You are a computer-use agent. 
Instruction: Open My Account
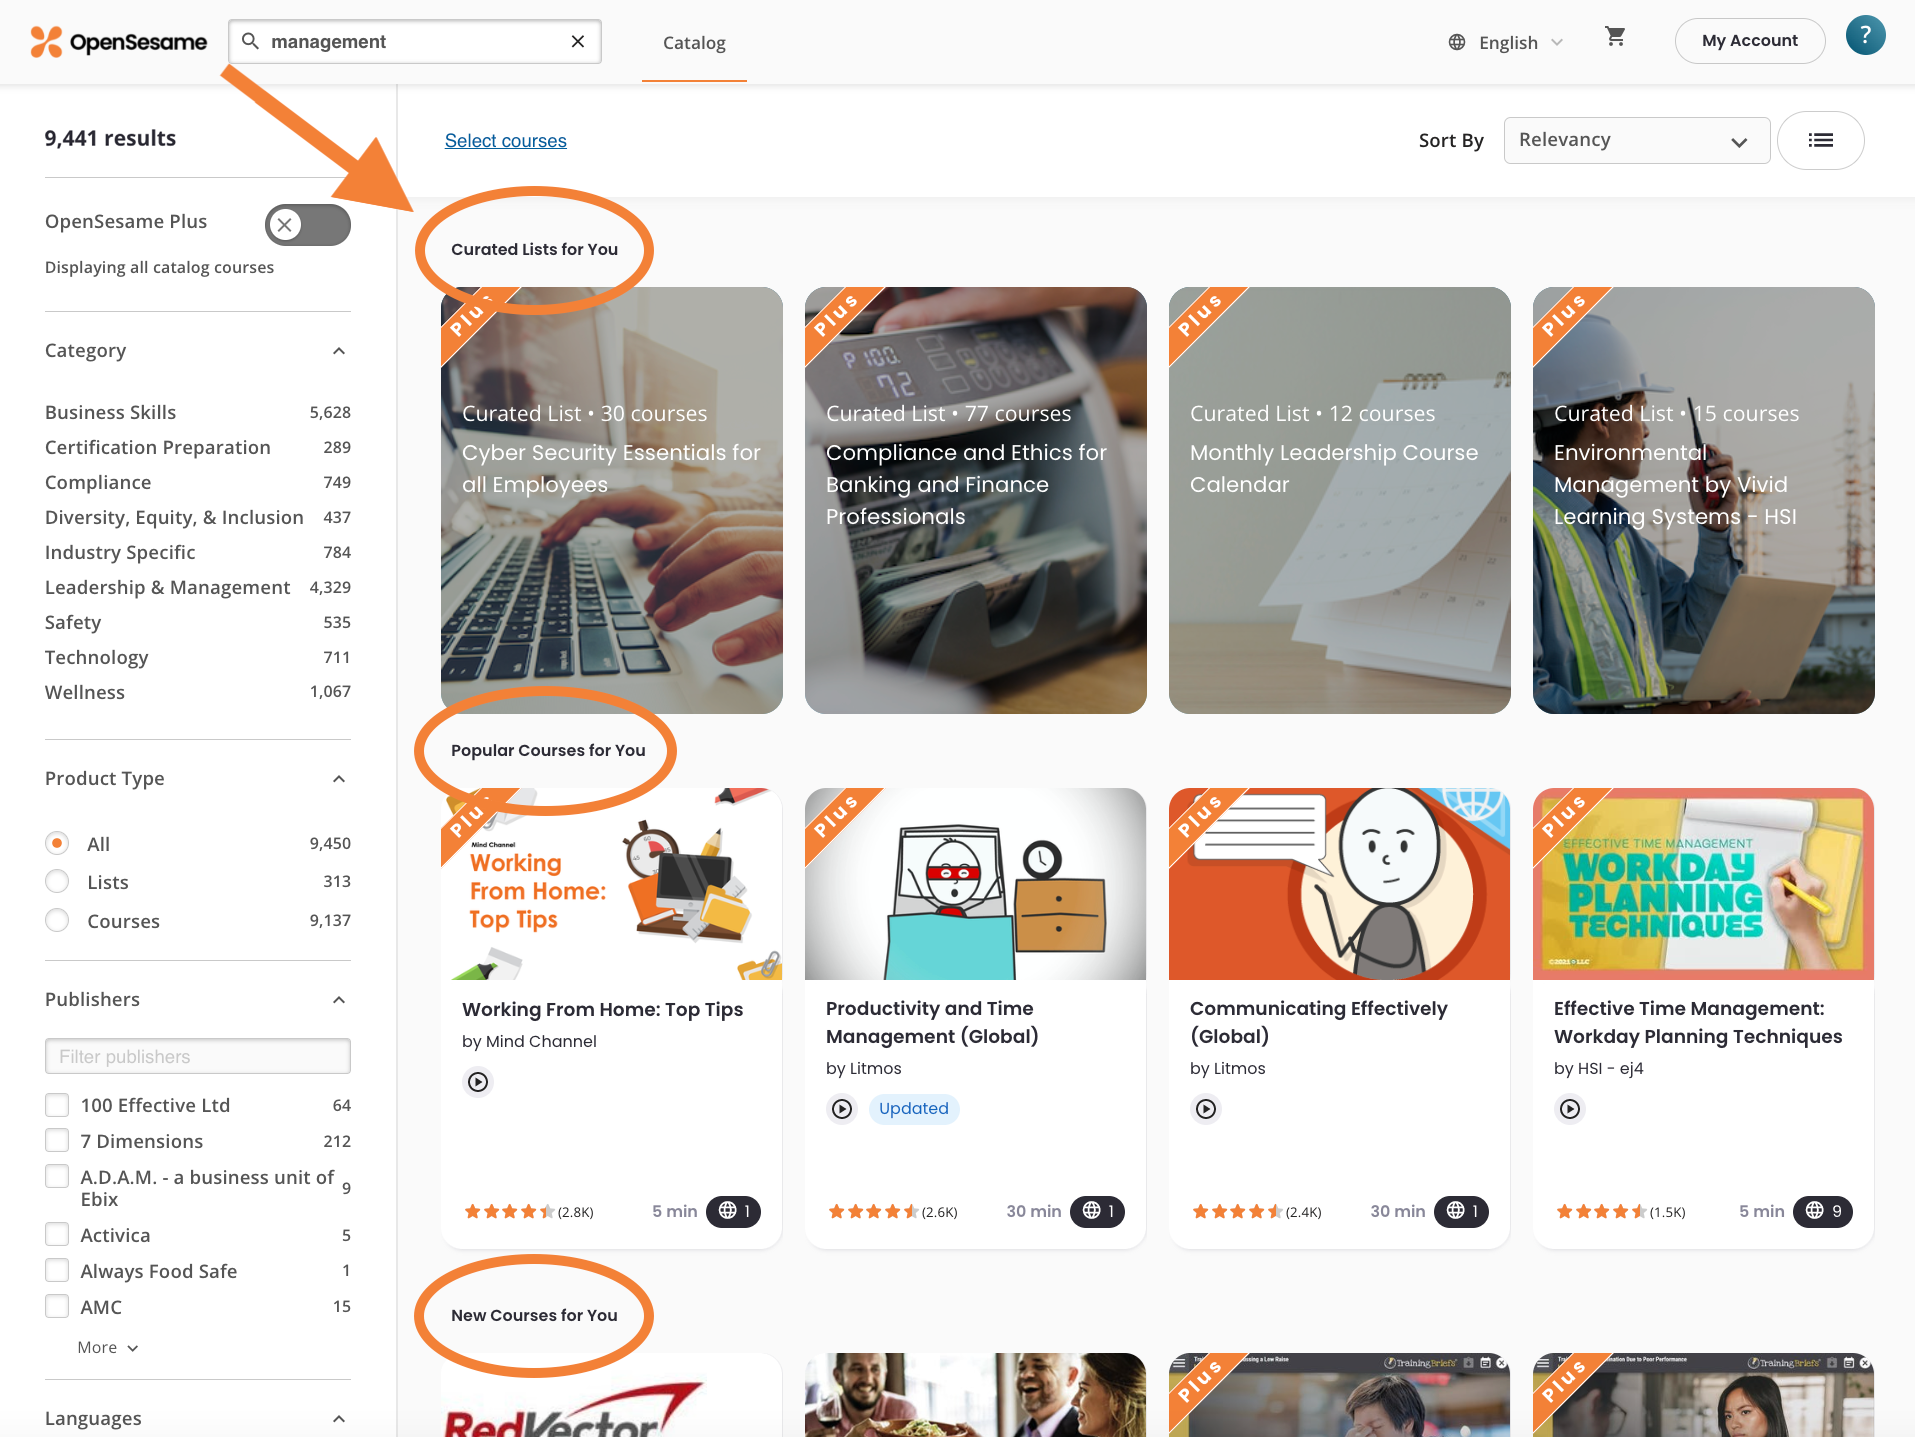tap(1749, 41)
